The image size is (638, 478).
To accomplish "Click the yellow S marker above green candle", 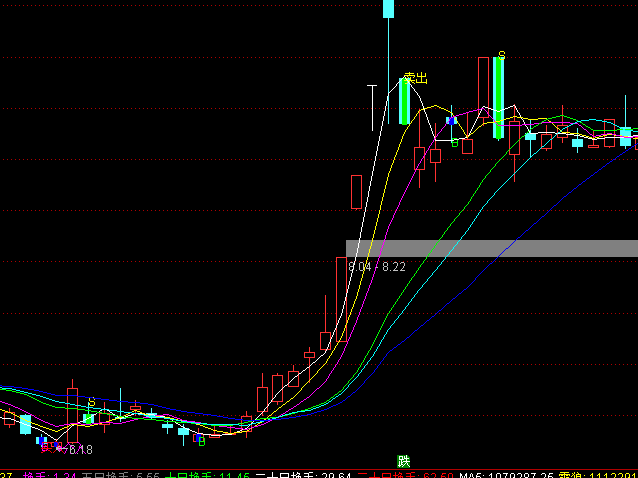I will [x=501, y=54].
